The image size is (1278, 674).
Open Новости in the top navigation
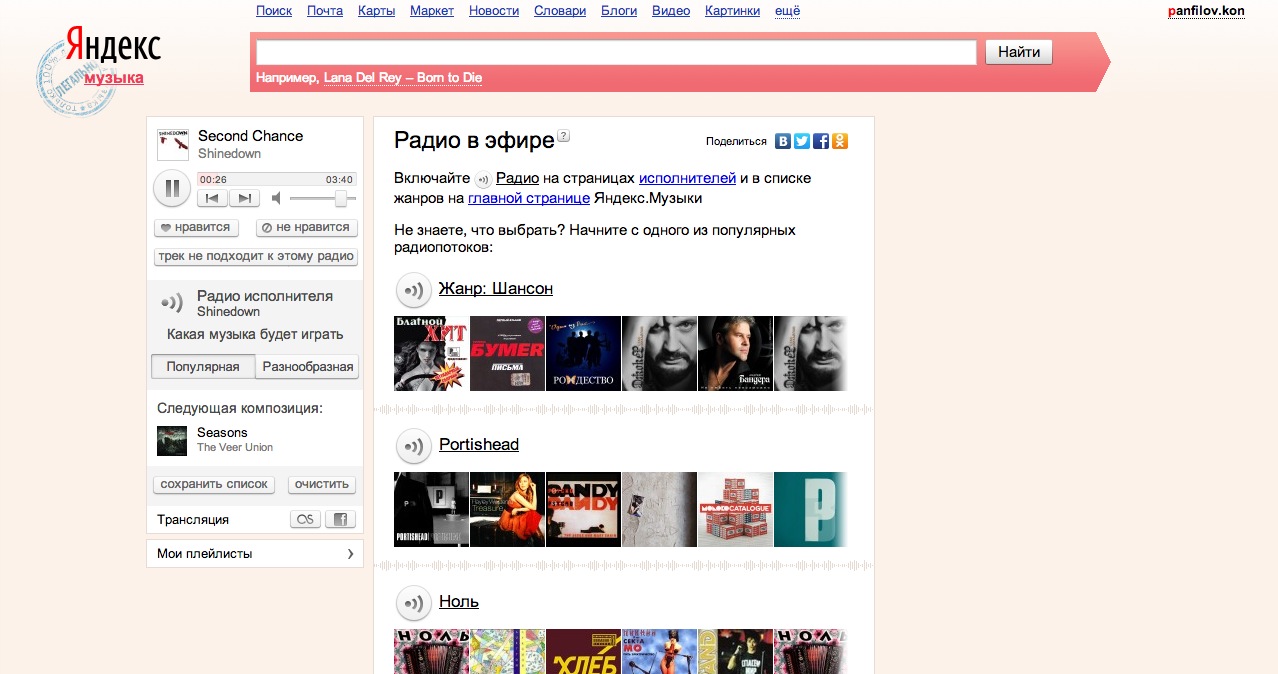click(494, 11)
